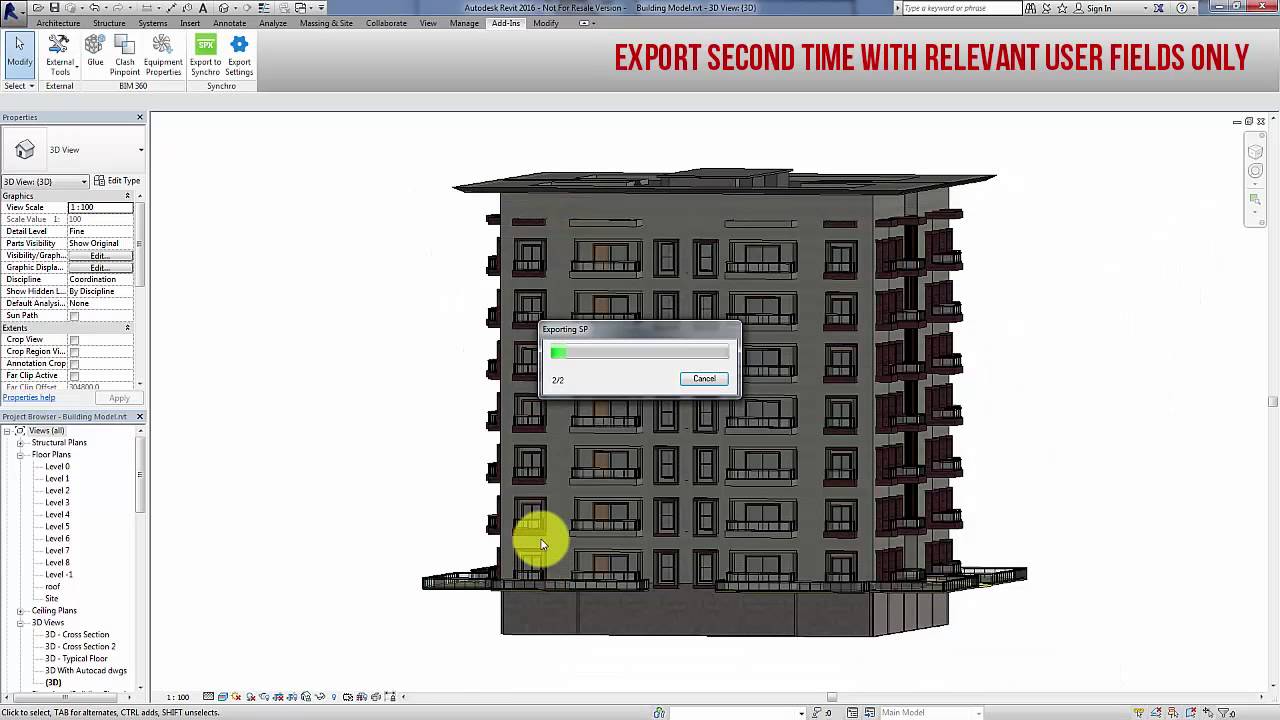Open the 3D View: {3D} dropdown
The image size is (1280, 720).
(x=45, y=181)
